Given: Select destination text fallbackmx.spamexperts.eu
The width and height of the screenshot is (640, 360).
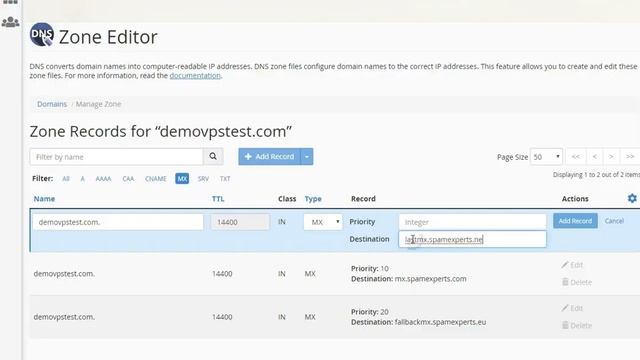Looking at the screenshot, I should pos(440,322).
